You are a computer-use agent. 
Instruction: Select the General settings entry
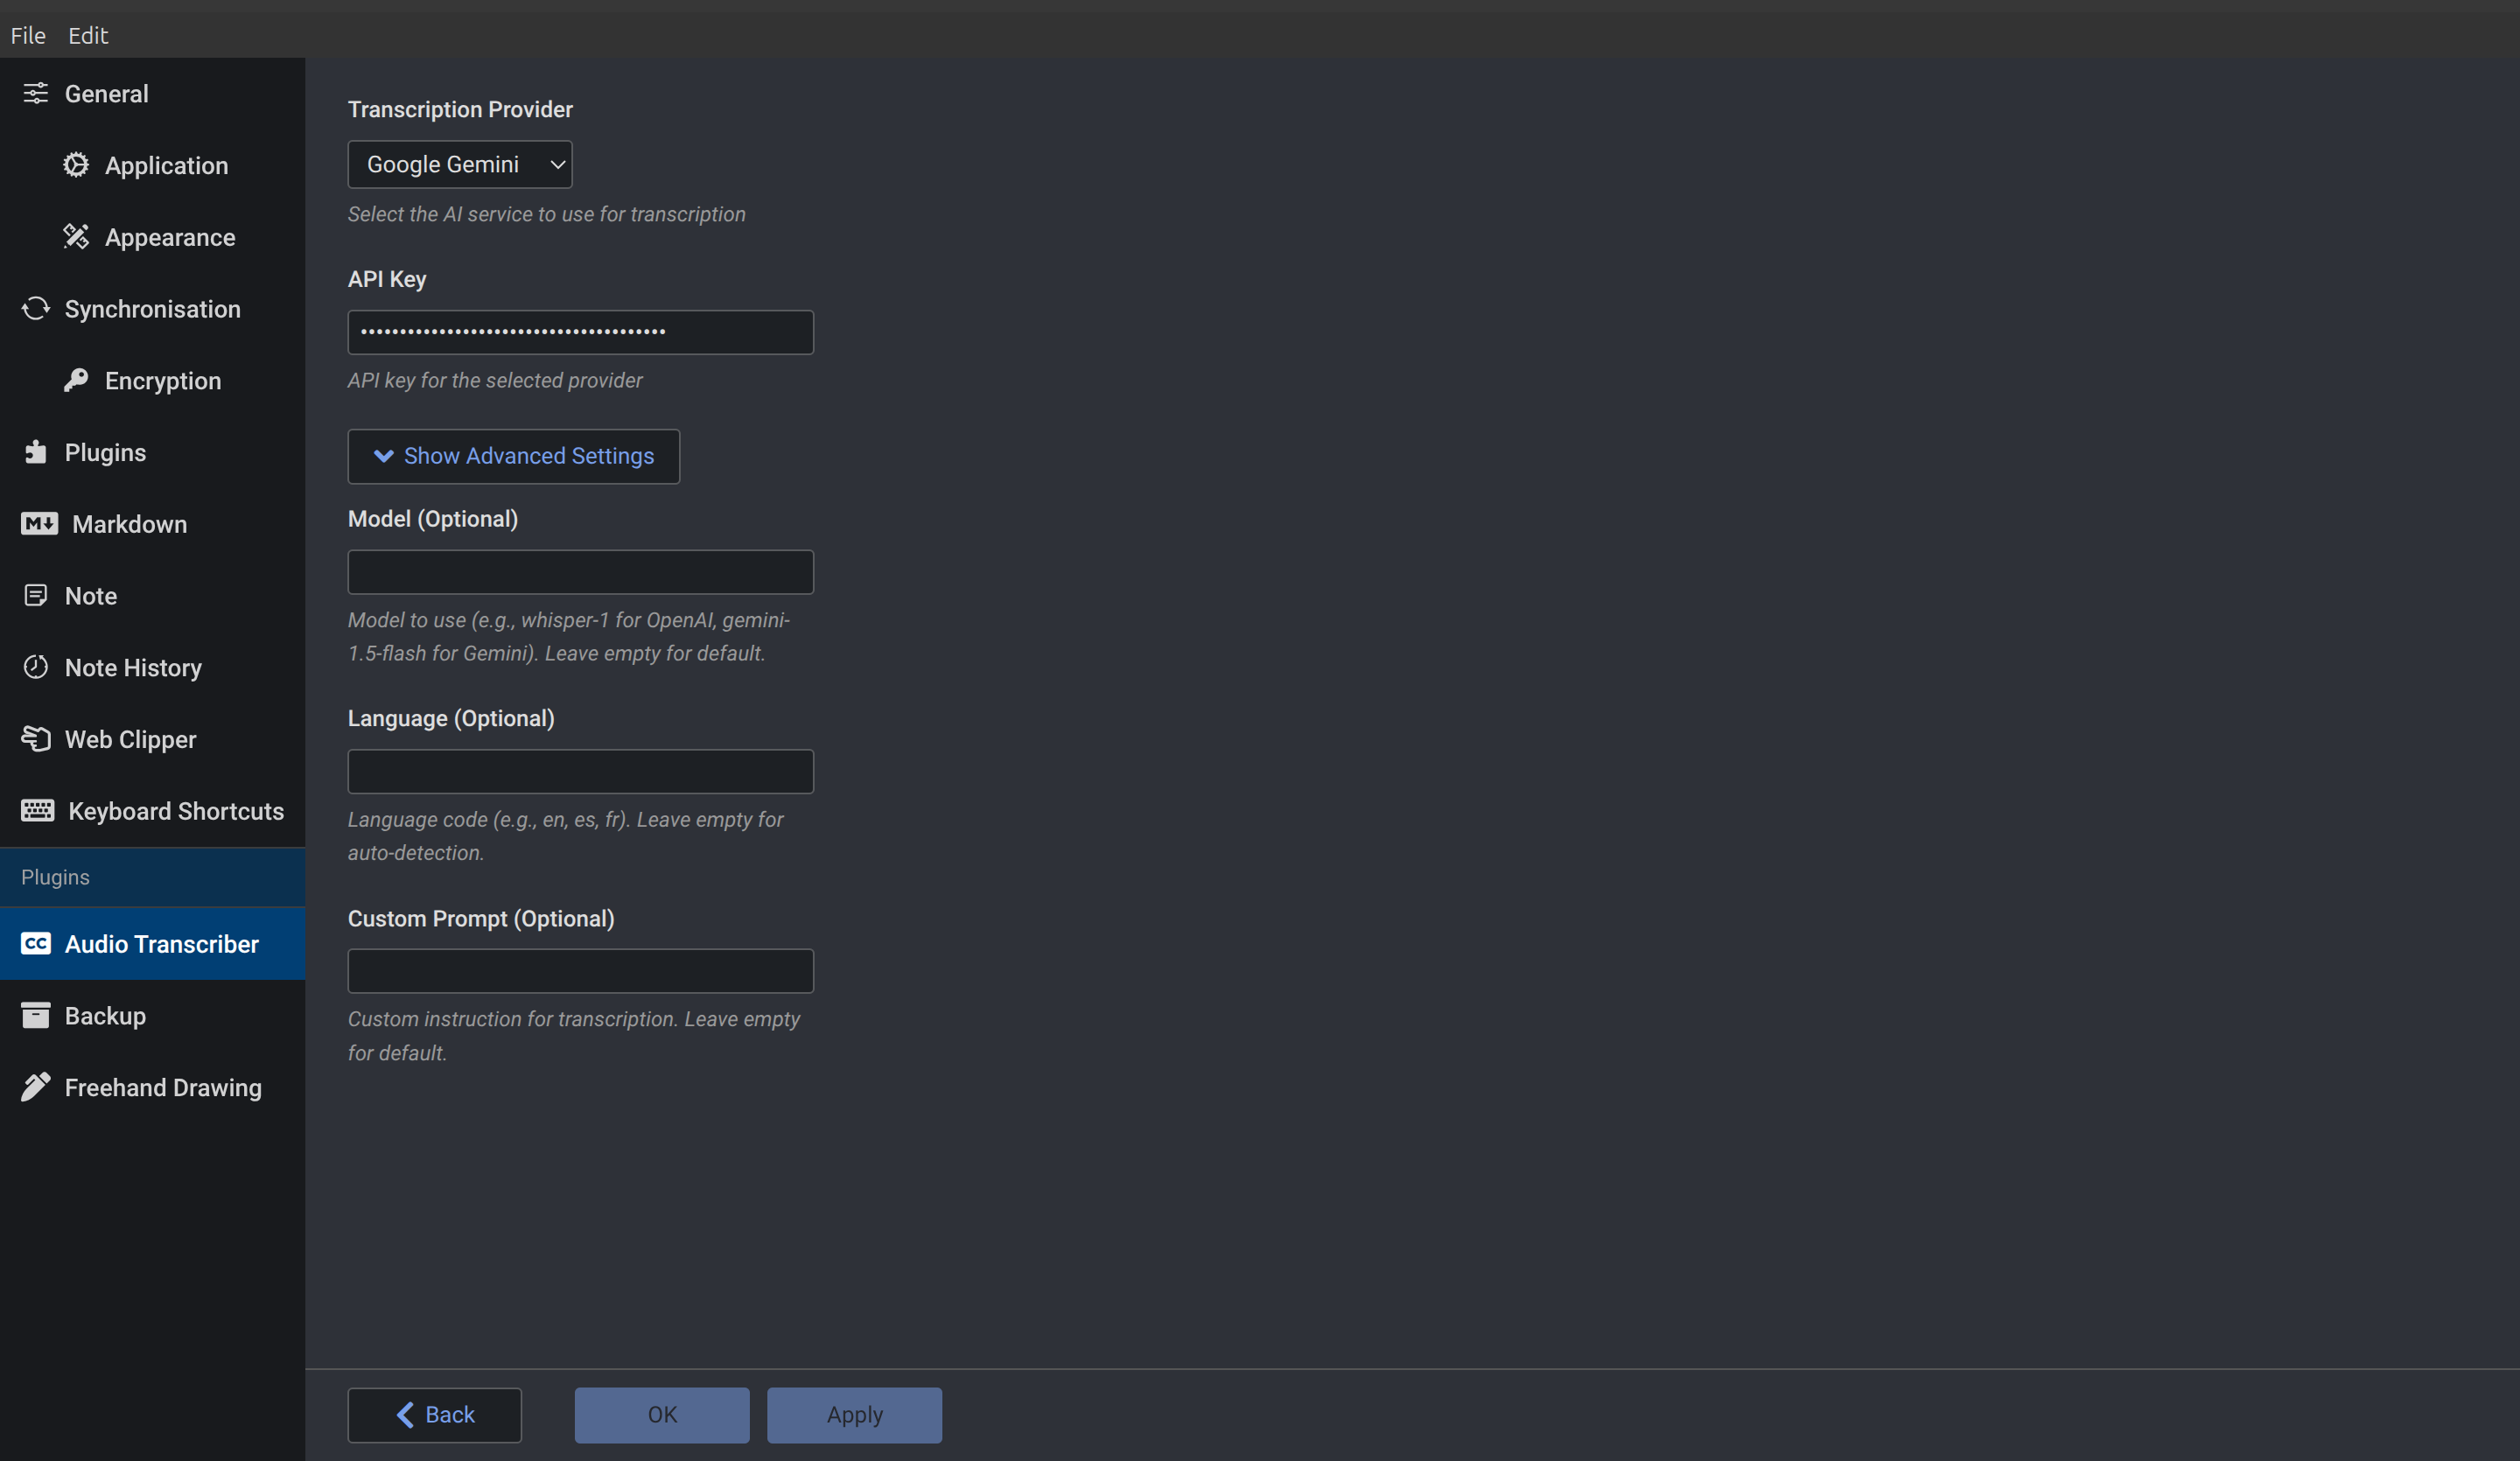[106, 93]
